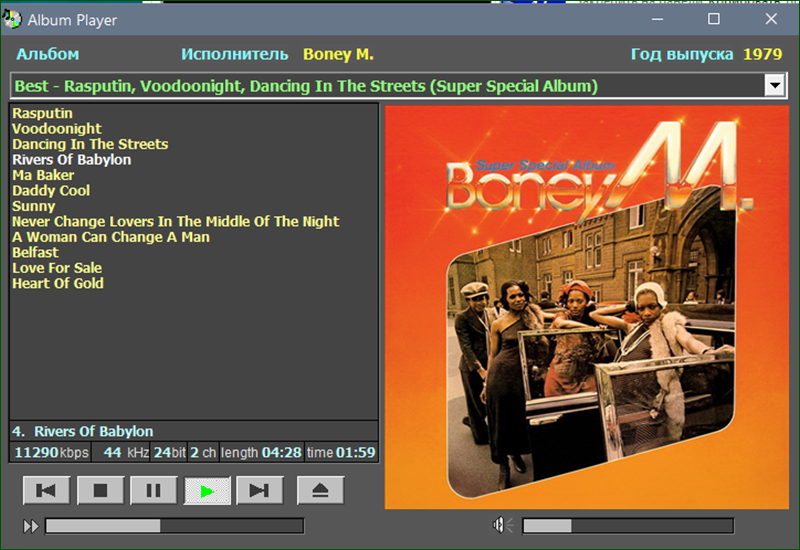Skip to the previous track
The height and width of the screenshot is (550, 800).
coord(46,490)
